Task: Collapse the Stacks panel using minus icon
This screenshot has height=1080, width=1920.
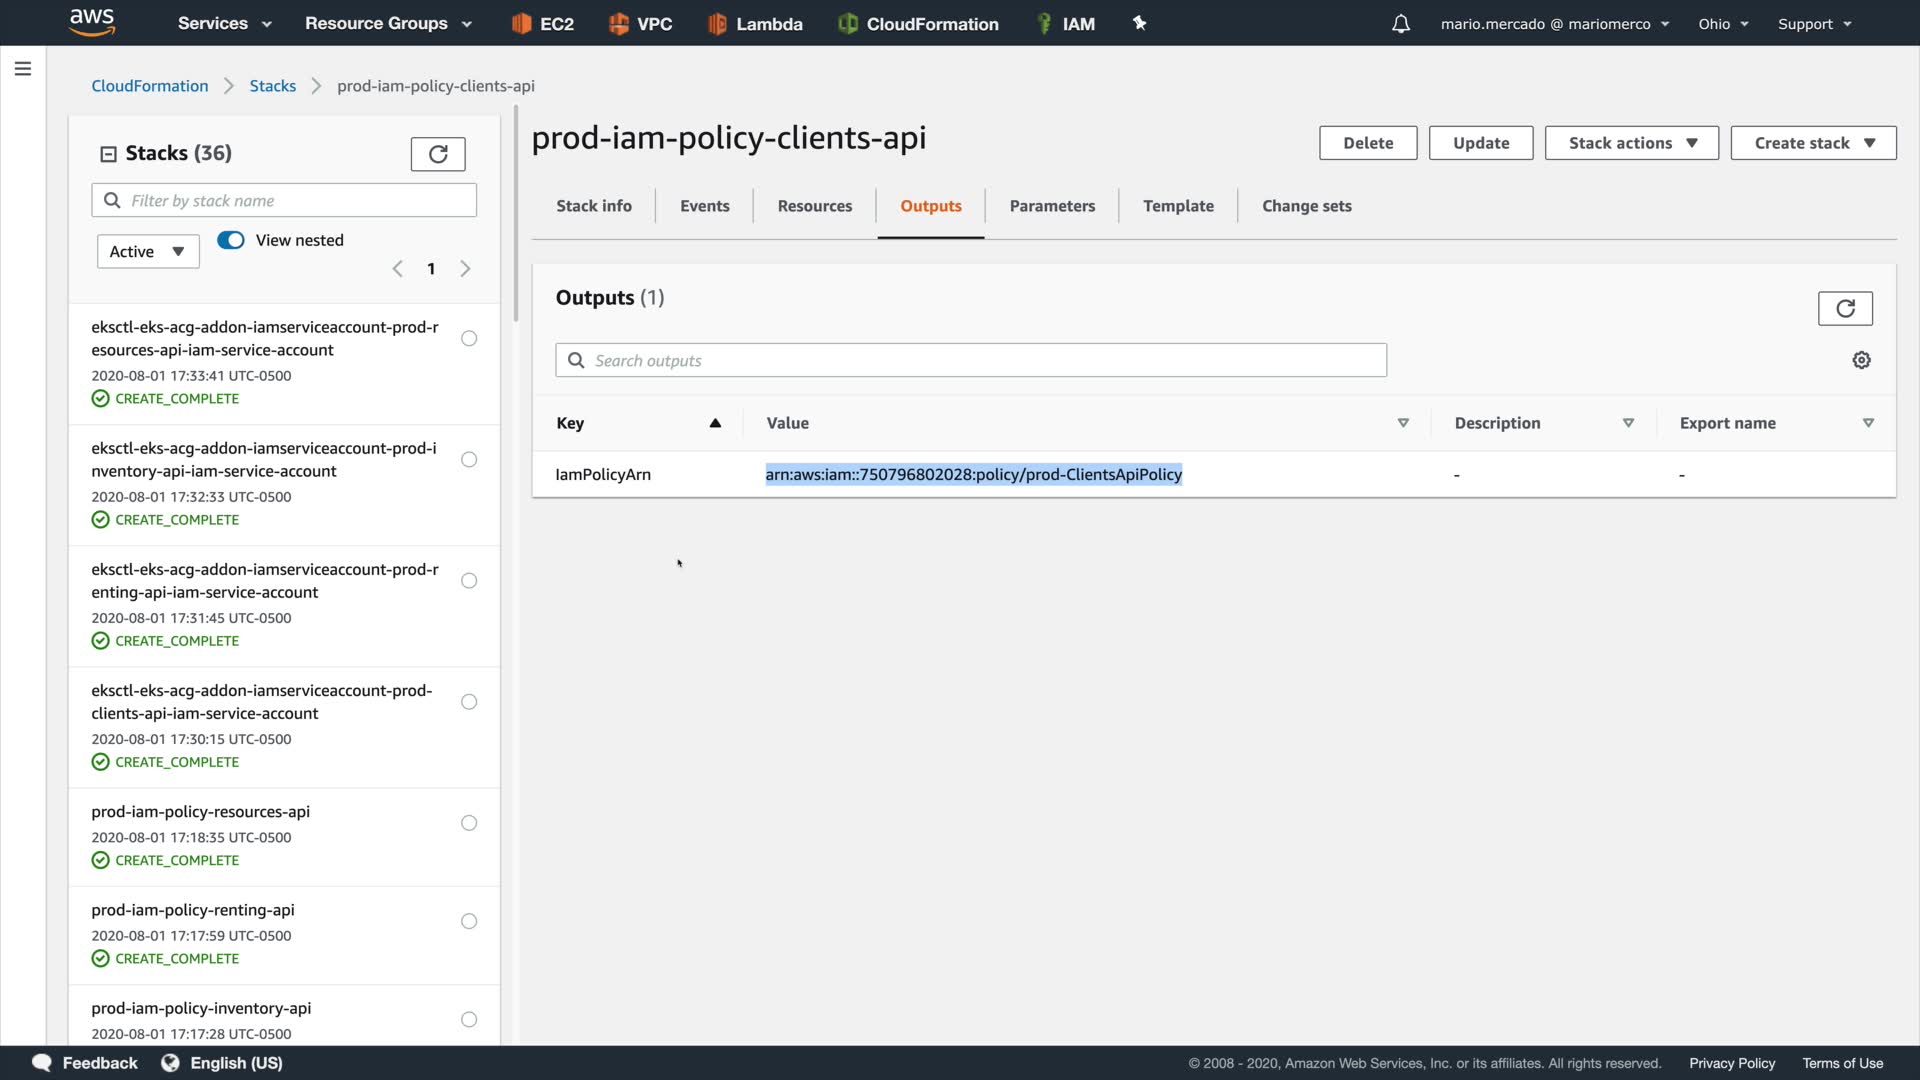Action: click(108, 154)
